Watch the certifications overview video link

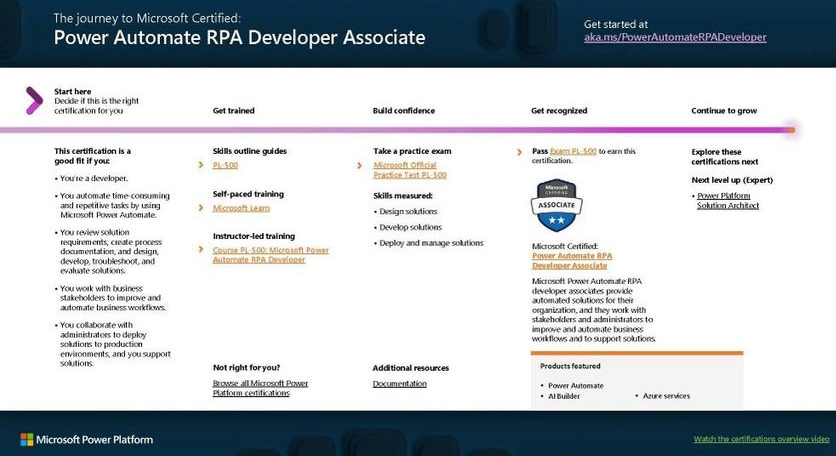point(761,439)
